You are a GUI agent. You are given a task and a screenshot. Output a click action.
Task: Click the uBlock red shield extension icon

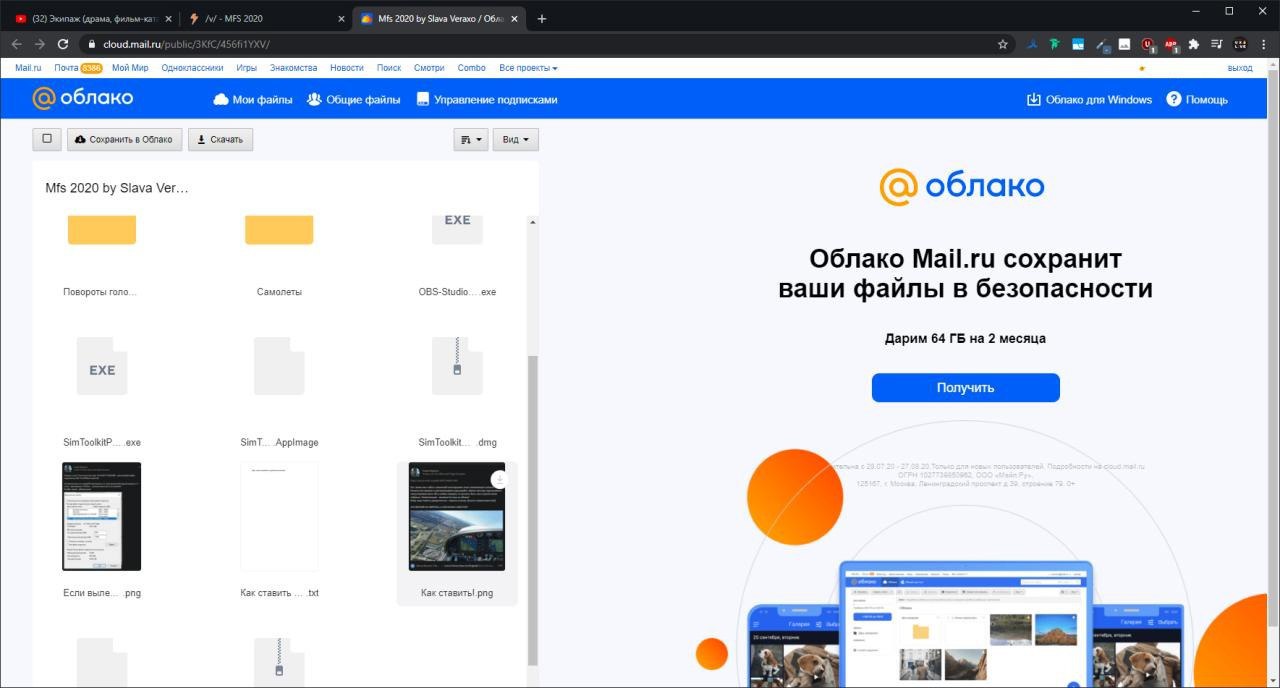(1148, 44)
